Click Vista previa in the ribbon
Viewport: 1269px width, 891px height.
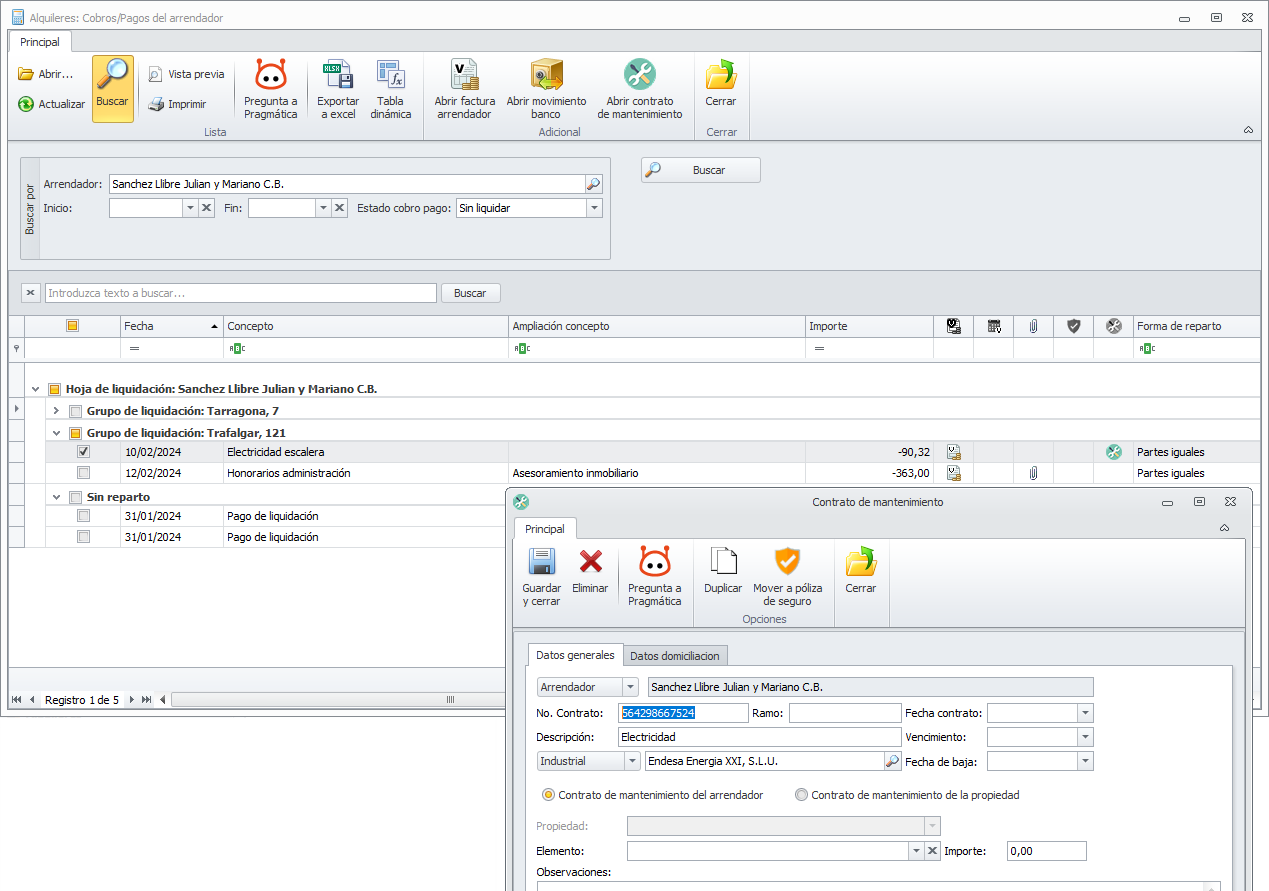click(x=187, y=74)
